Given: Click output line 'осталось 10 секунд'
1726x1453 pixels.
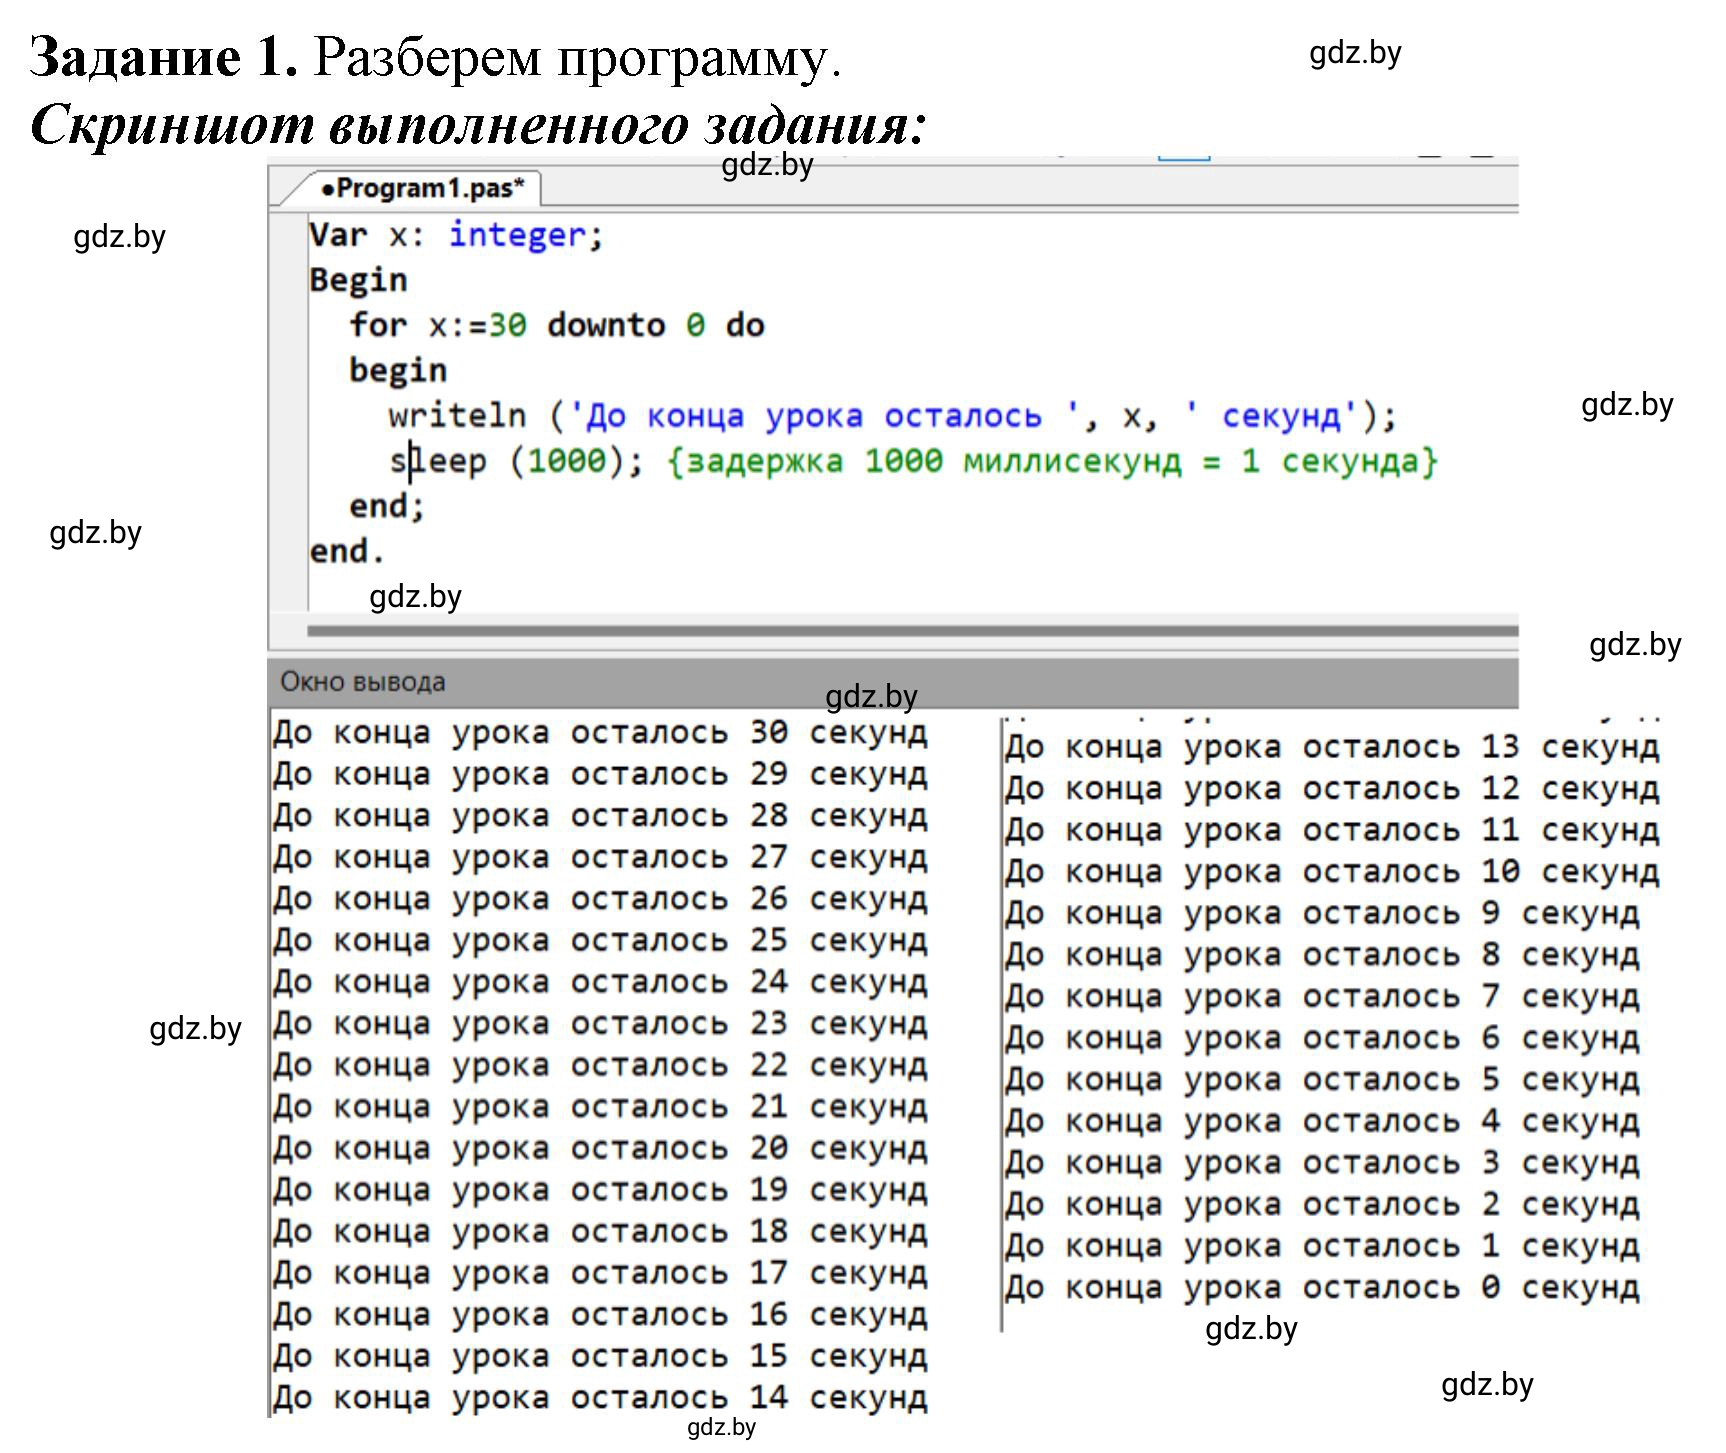Looking at the screenshot, I should [1332, 872].
